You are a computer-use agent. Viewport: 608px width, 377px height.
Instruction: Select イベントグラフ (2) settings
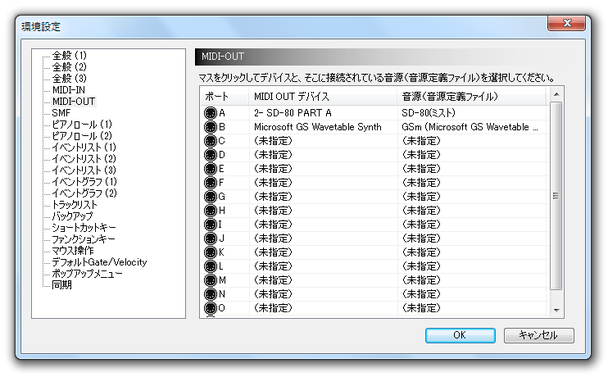(x=84, y=193)
